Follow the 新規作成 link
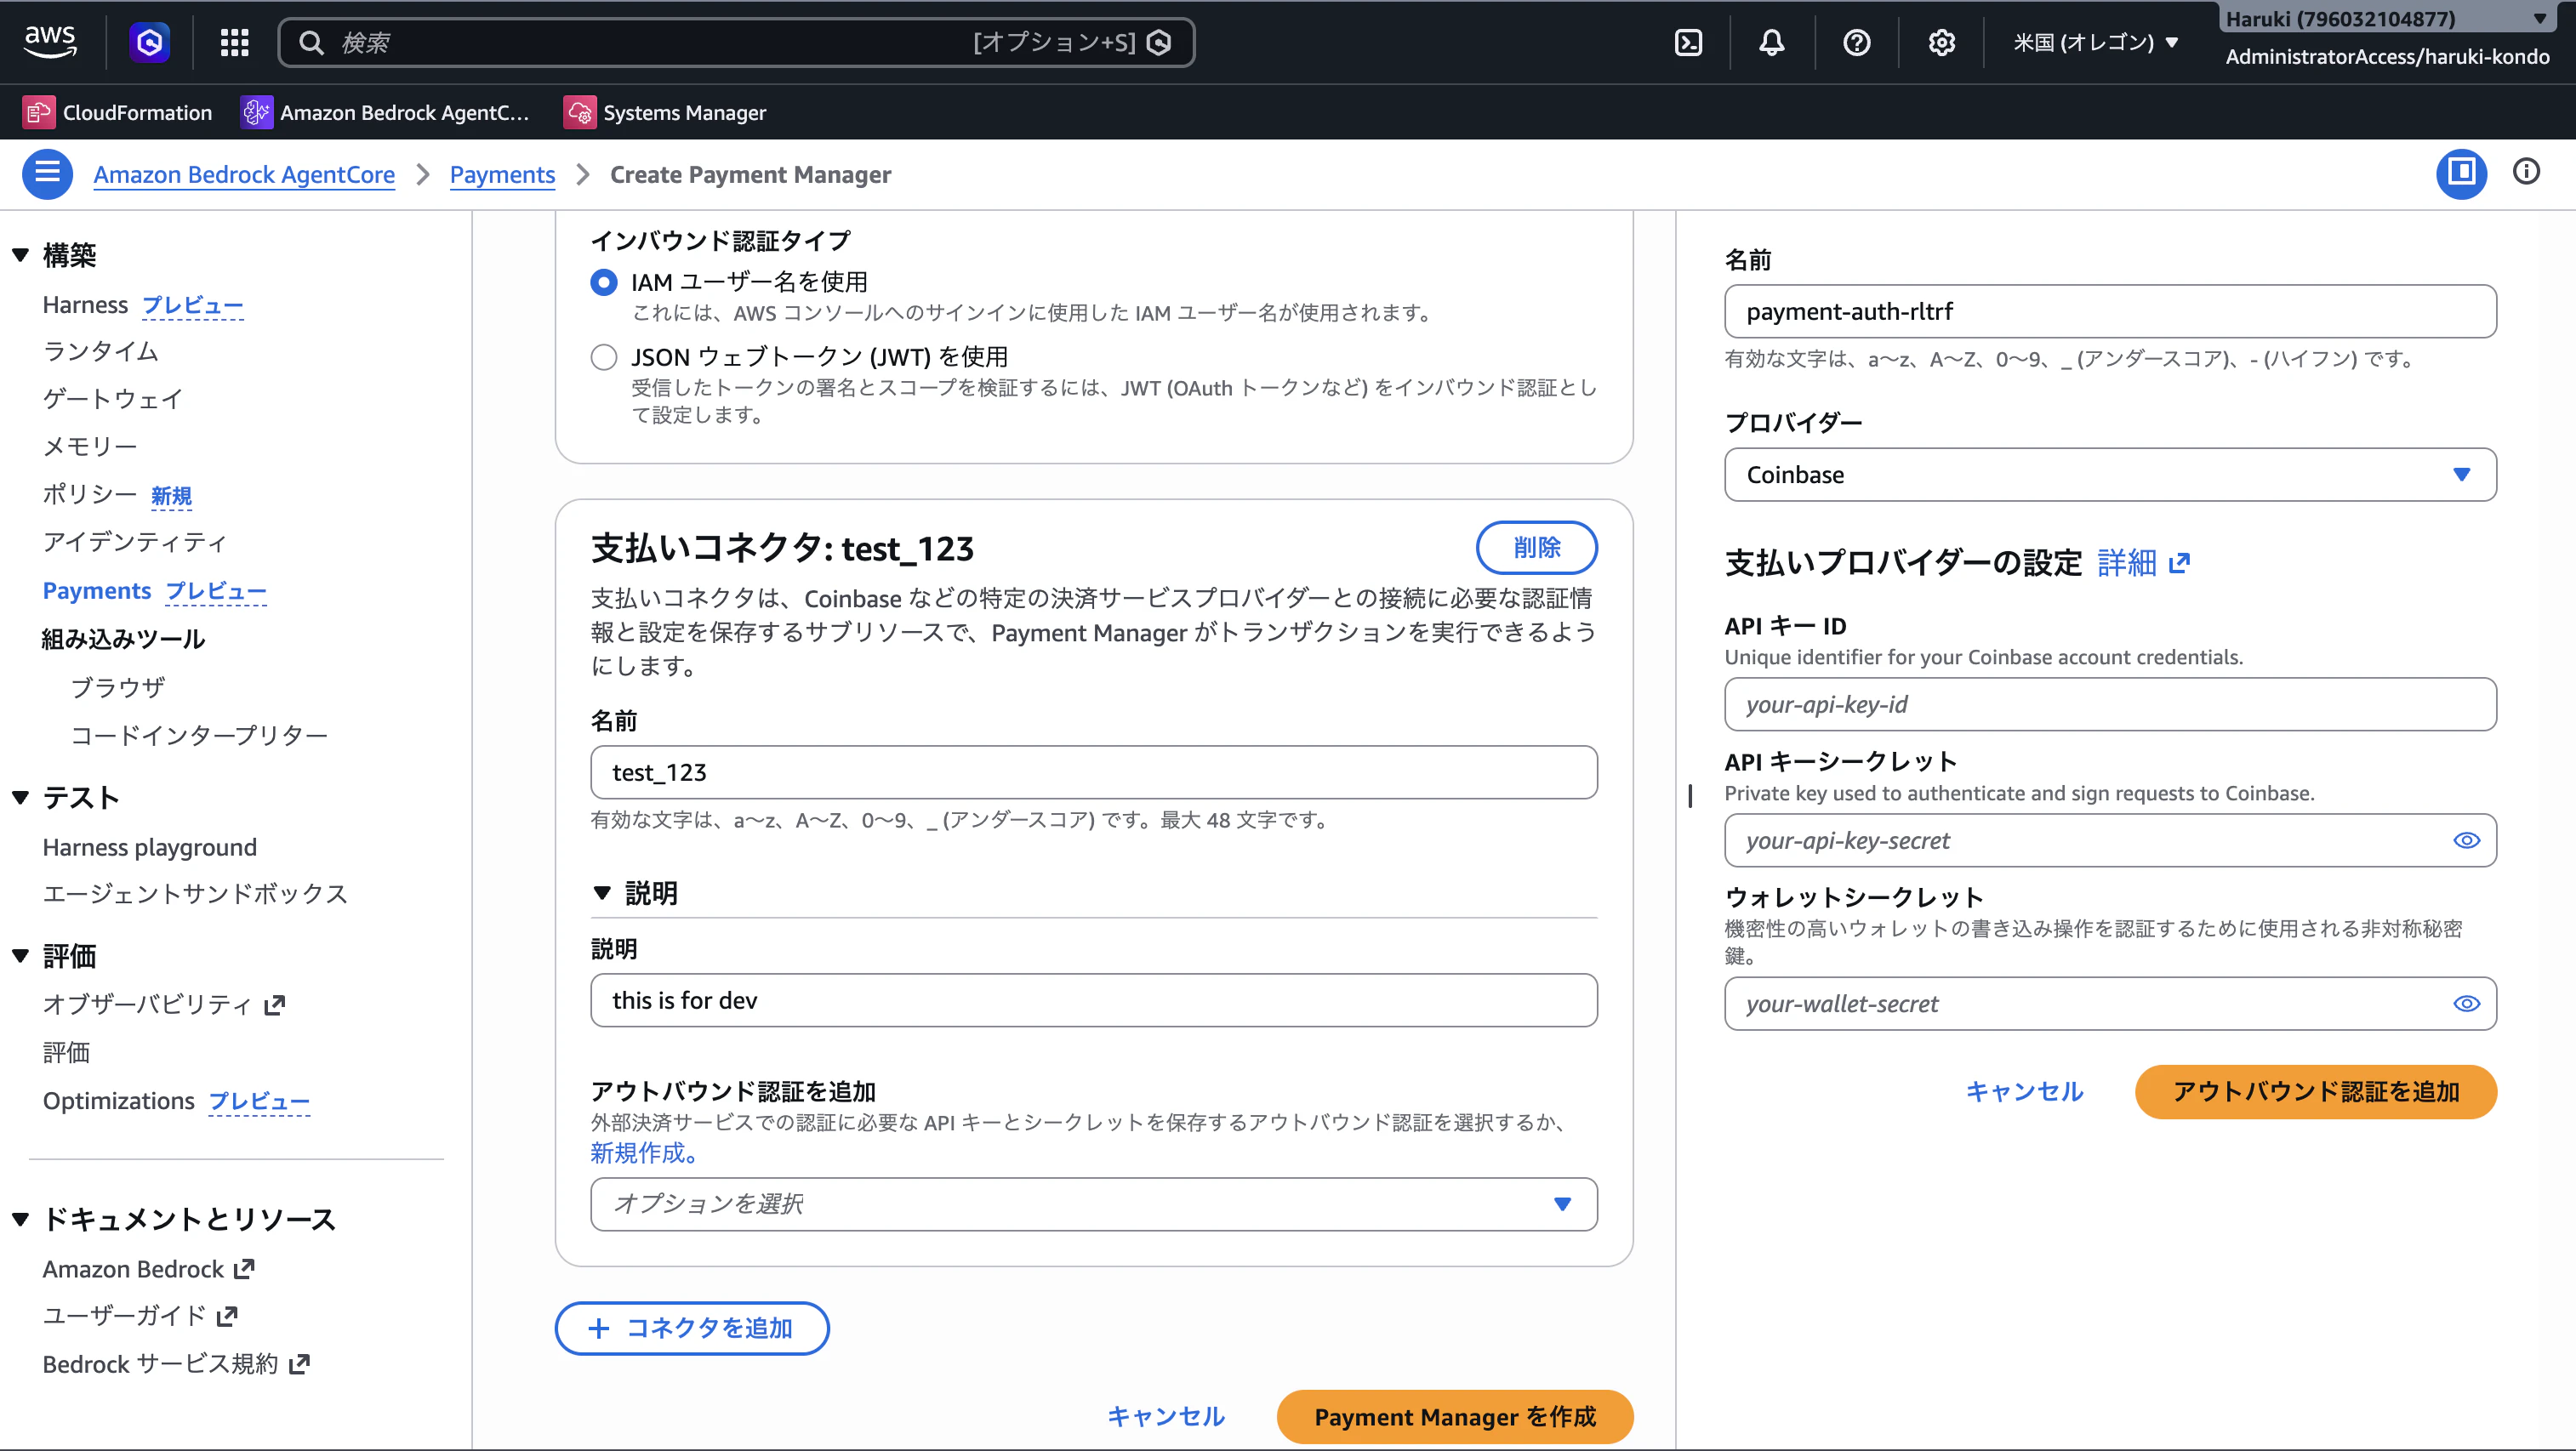The width and height of the screenshot is (2576, 1451). [x=643, y=1153]
